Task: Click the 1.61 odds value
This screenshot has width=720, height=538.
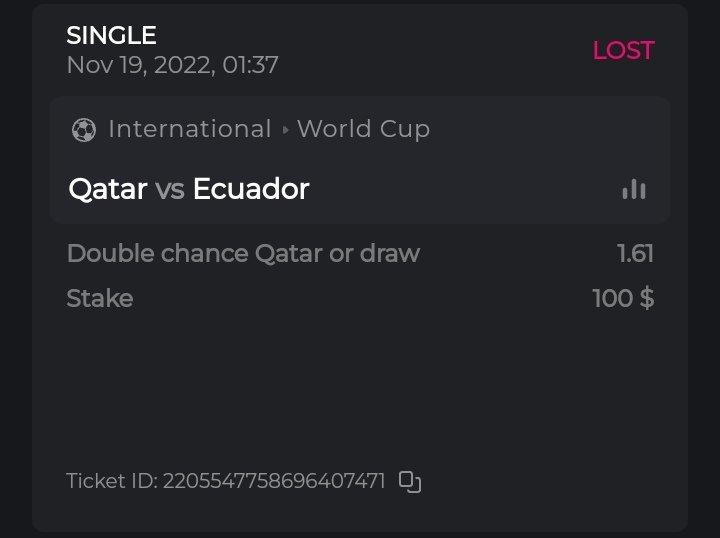Action: click(x=635, y=253)
